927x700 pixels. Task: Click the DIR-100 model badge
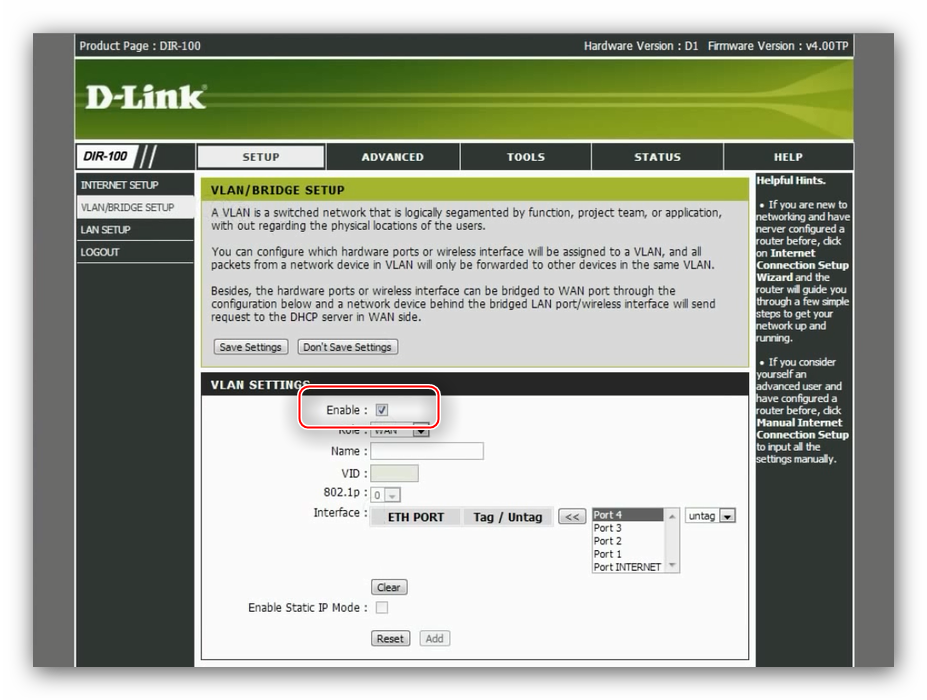tap(105, 156)
